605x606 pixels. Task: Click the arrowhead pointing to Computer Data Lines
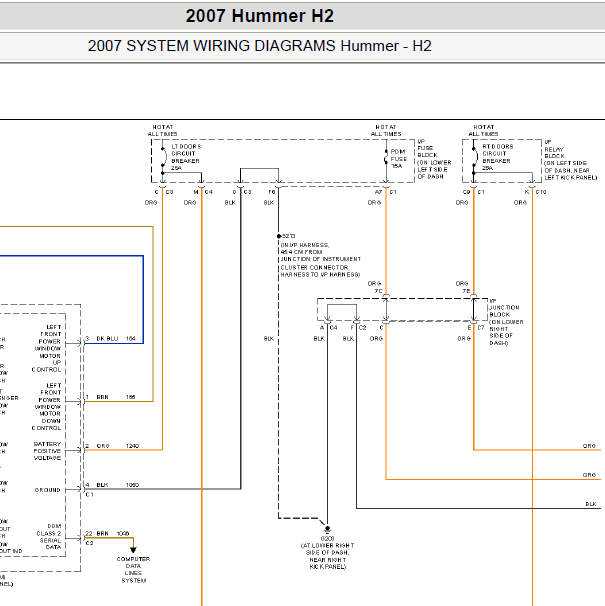[133, 550]
